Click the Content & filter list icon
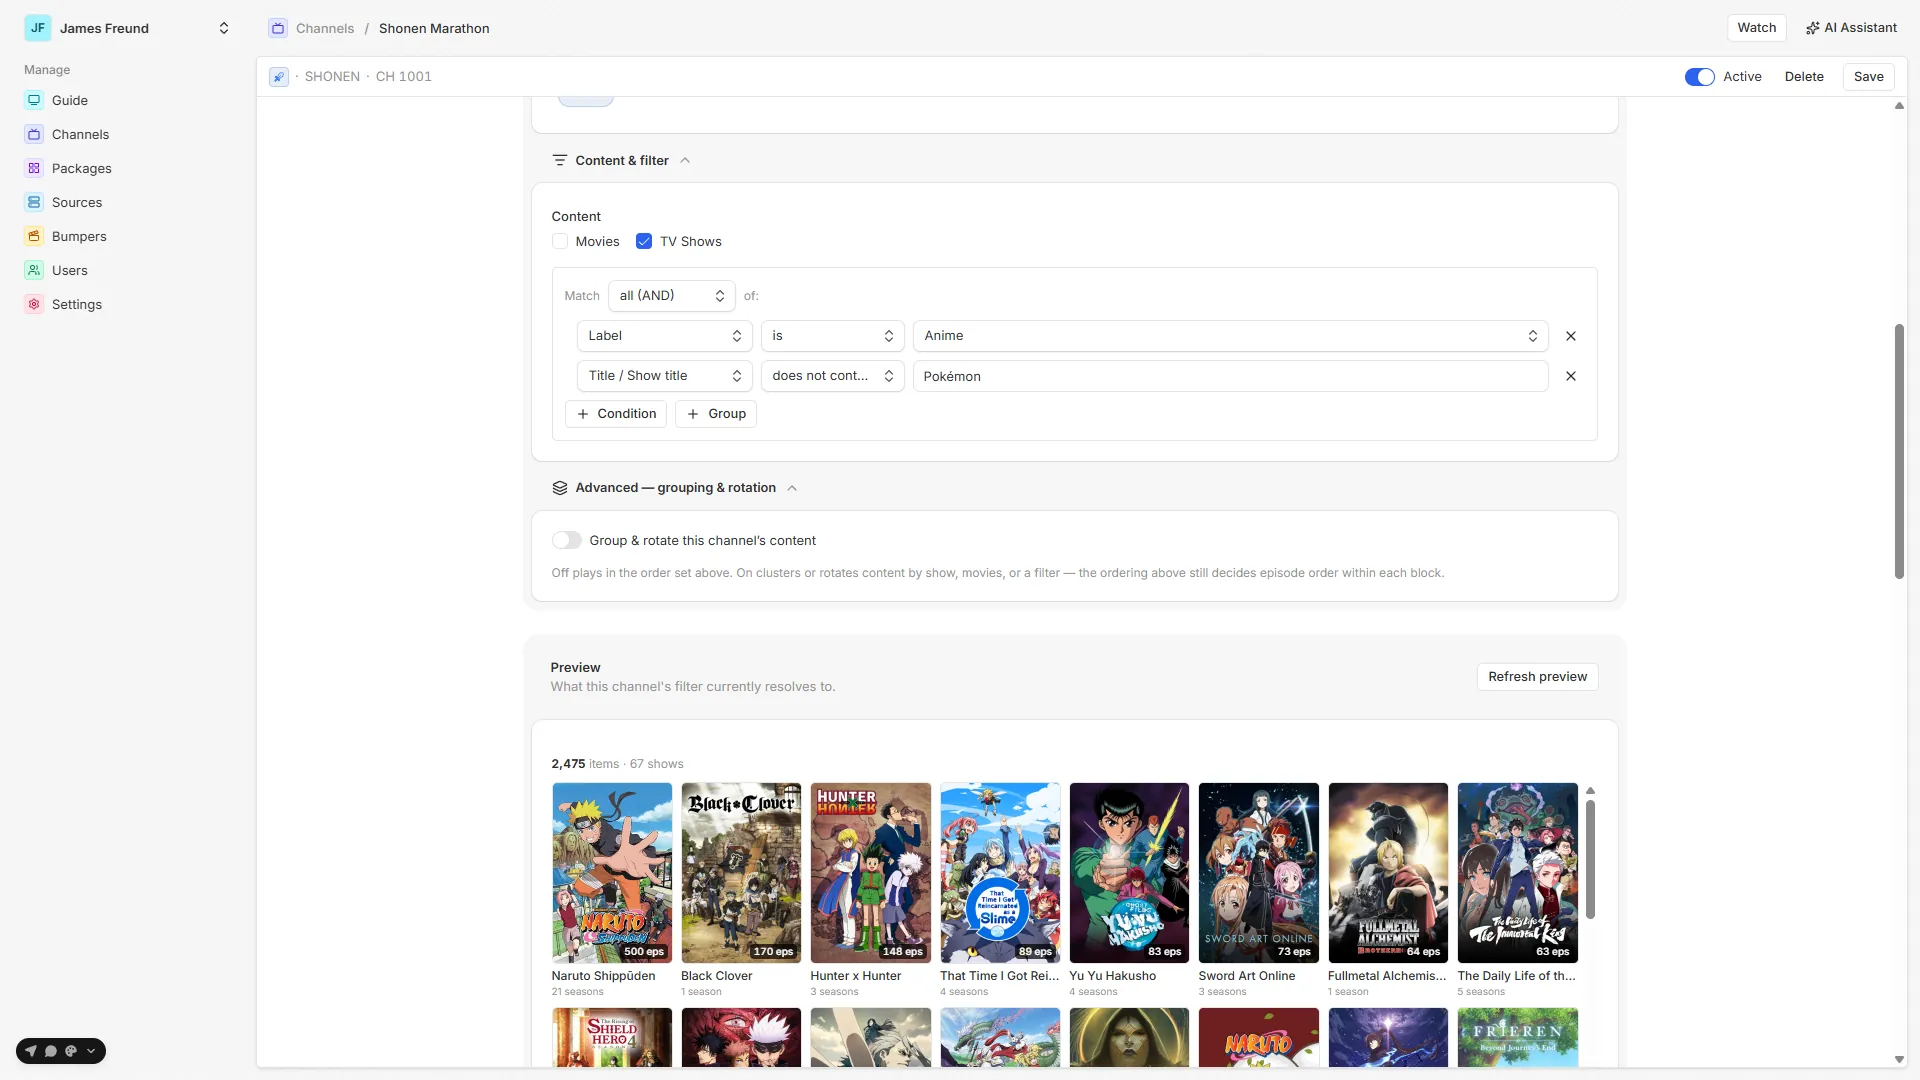 (x=560, y=160)
